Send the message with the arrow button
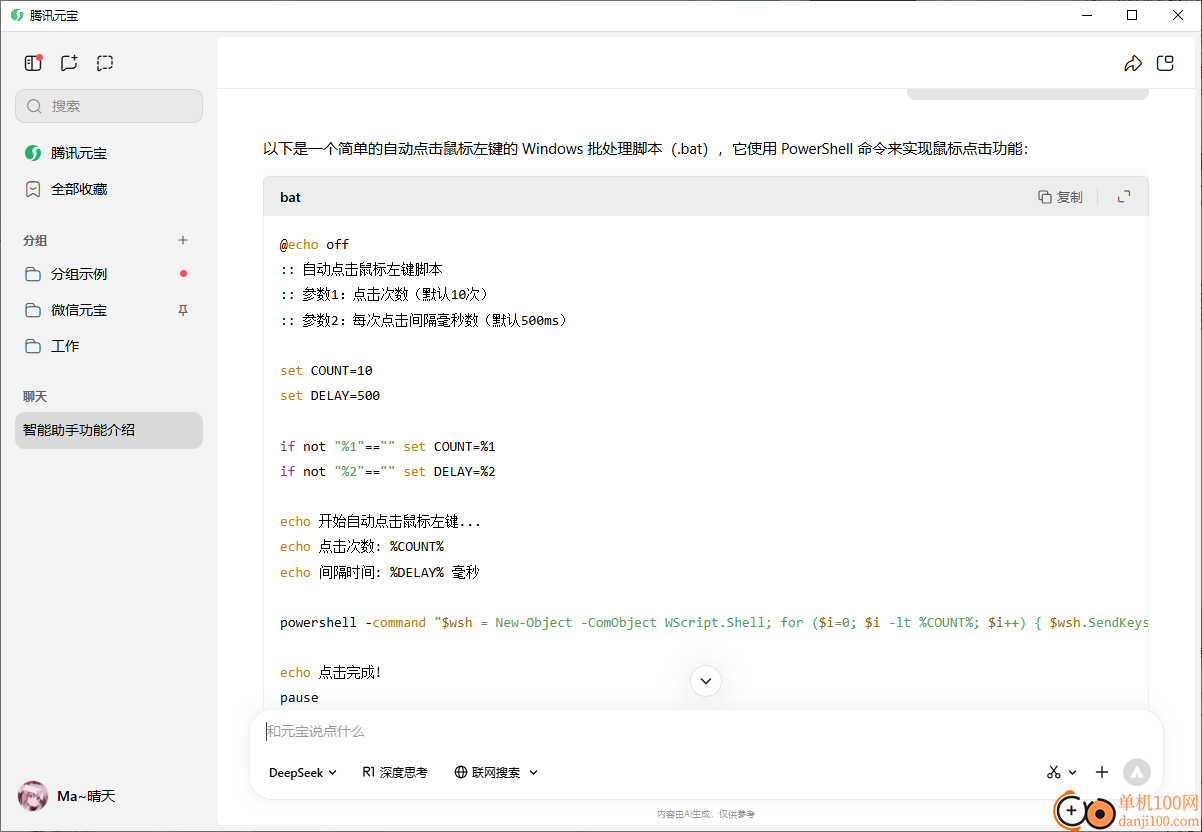Screen dimensions: 1202x832 point(1137,772)
